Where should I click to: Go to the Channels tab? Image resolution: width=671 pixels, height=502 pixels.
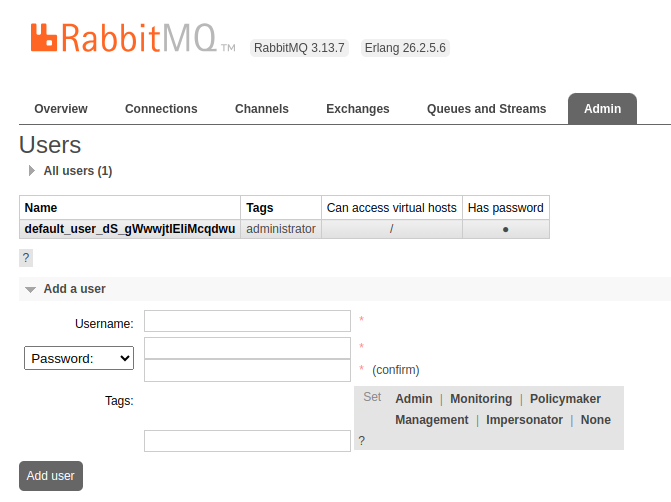coord(262,109)
